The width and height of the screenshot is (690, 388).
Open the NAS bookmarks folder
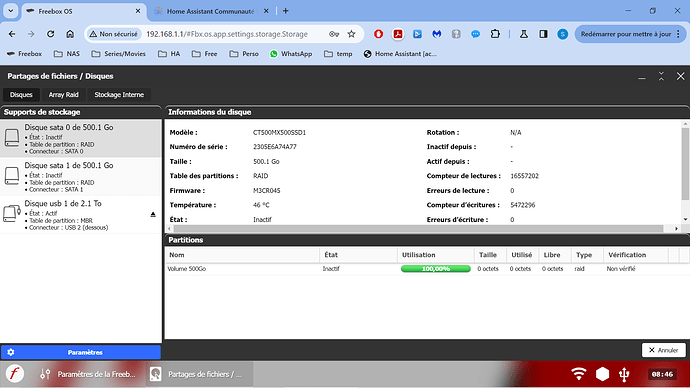pyautogui.click(x=67, y=54)
